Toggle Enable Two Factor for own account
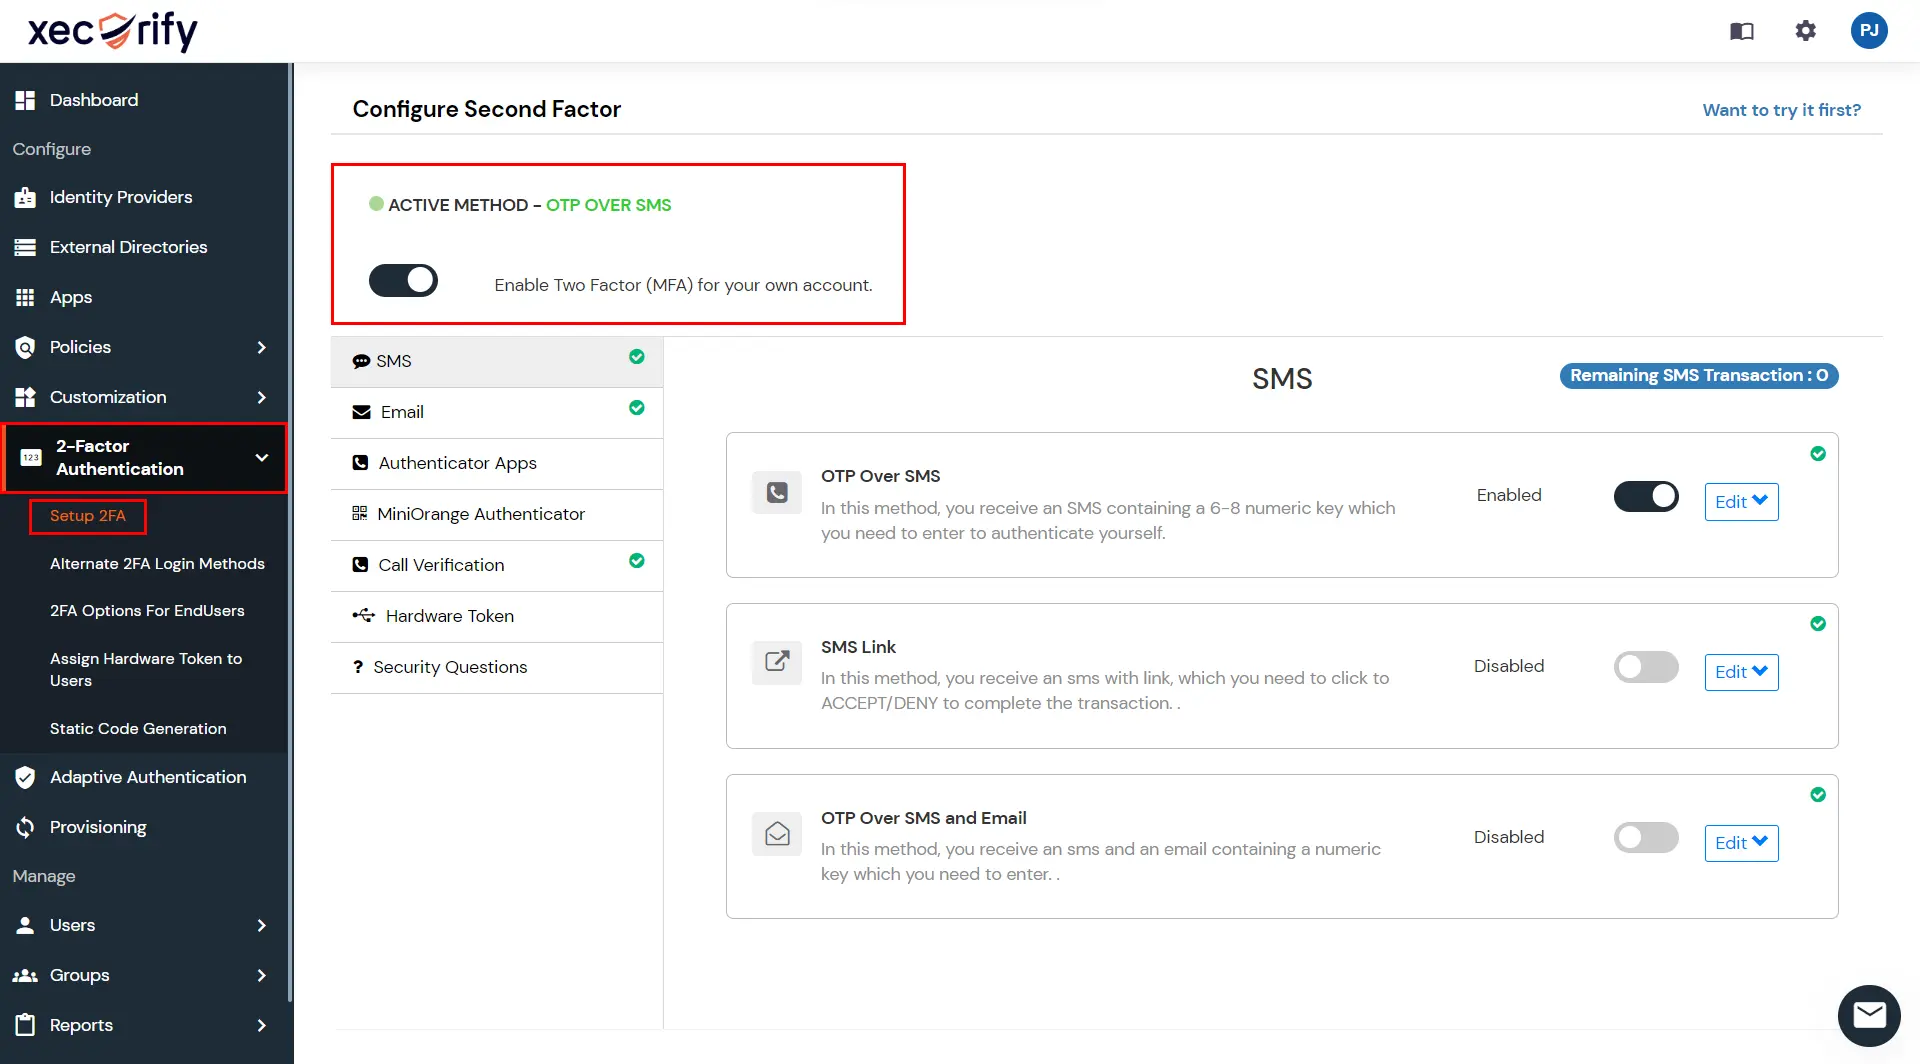Image resolution: width=1920 pixels, height=1064 pixels. coord(403,281)
